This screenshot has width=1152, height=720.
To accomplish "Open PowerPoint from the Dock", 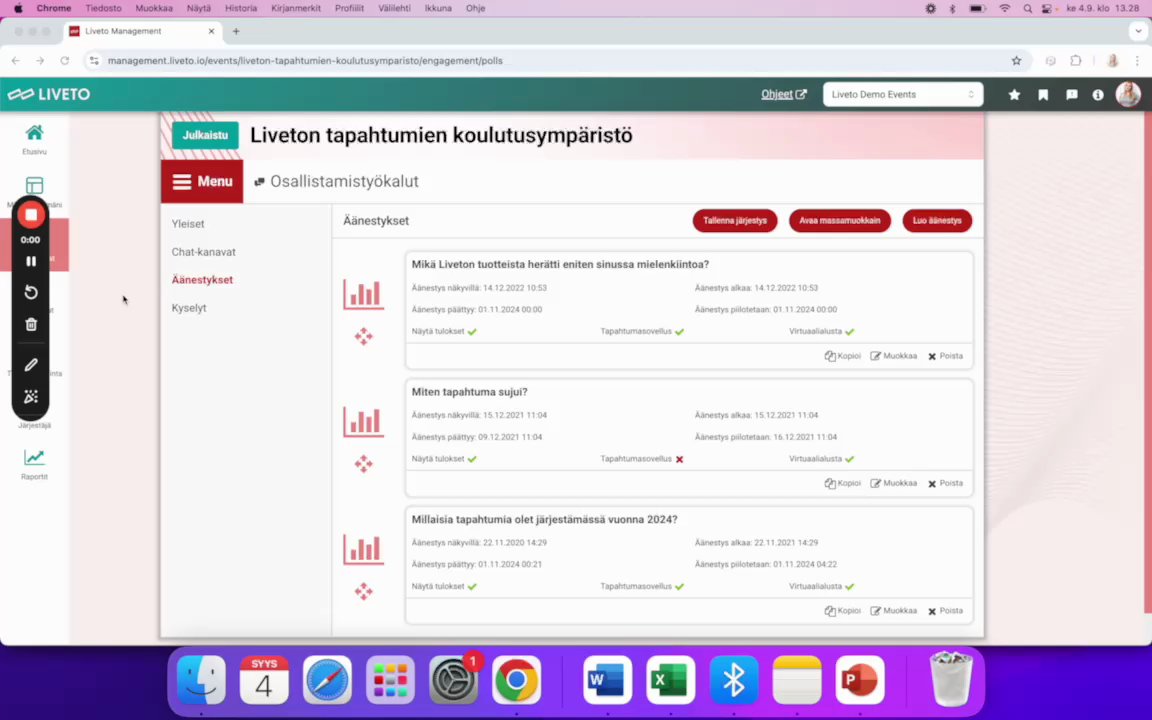I will 860,680.
